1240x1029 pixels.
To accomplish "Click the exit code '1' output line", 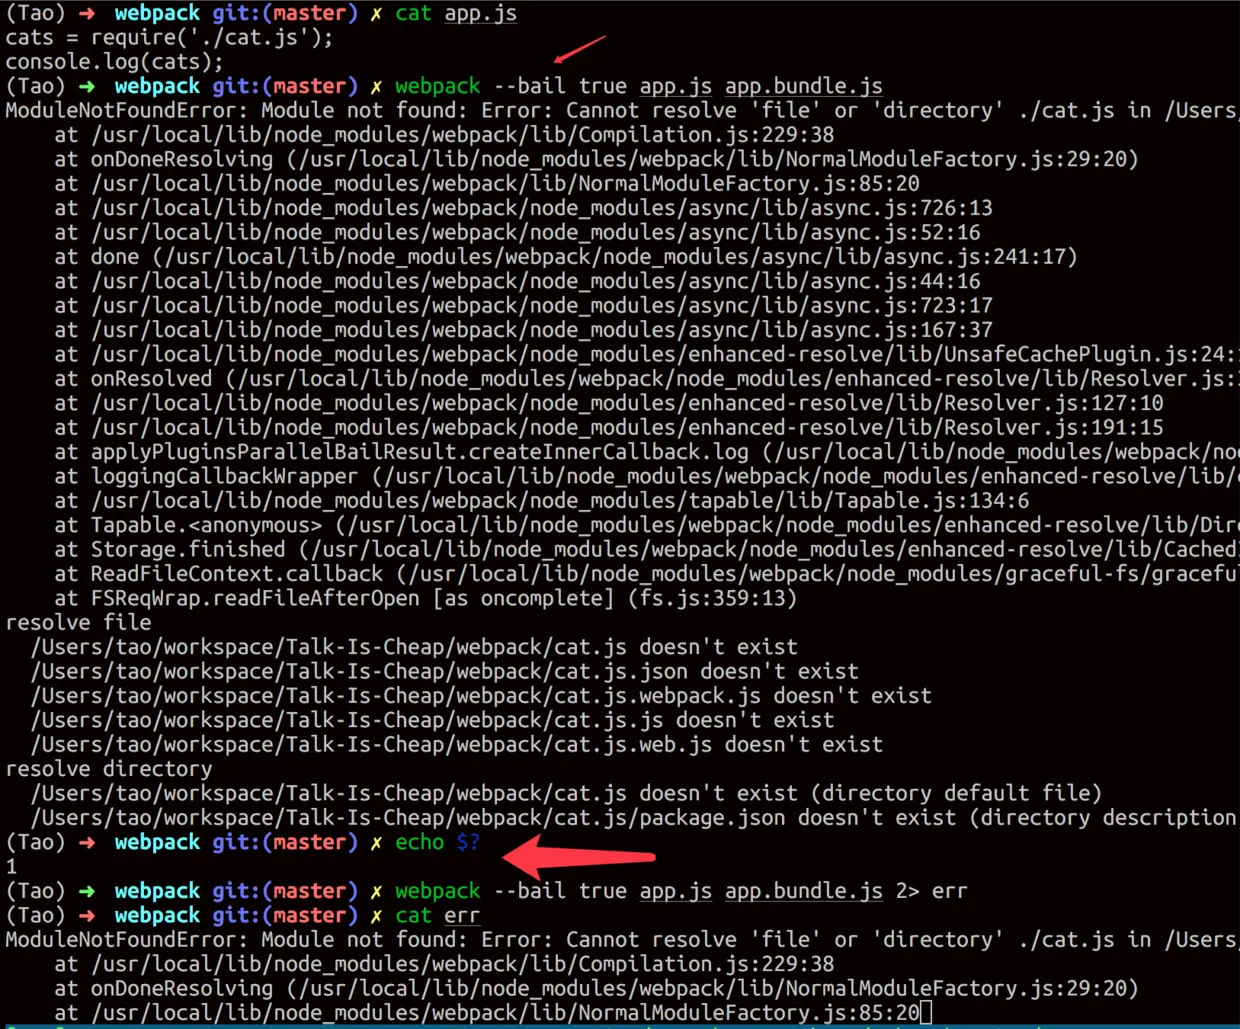I will pos(11,867).
